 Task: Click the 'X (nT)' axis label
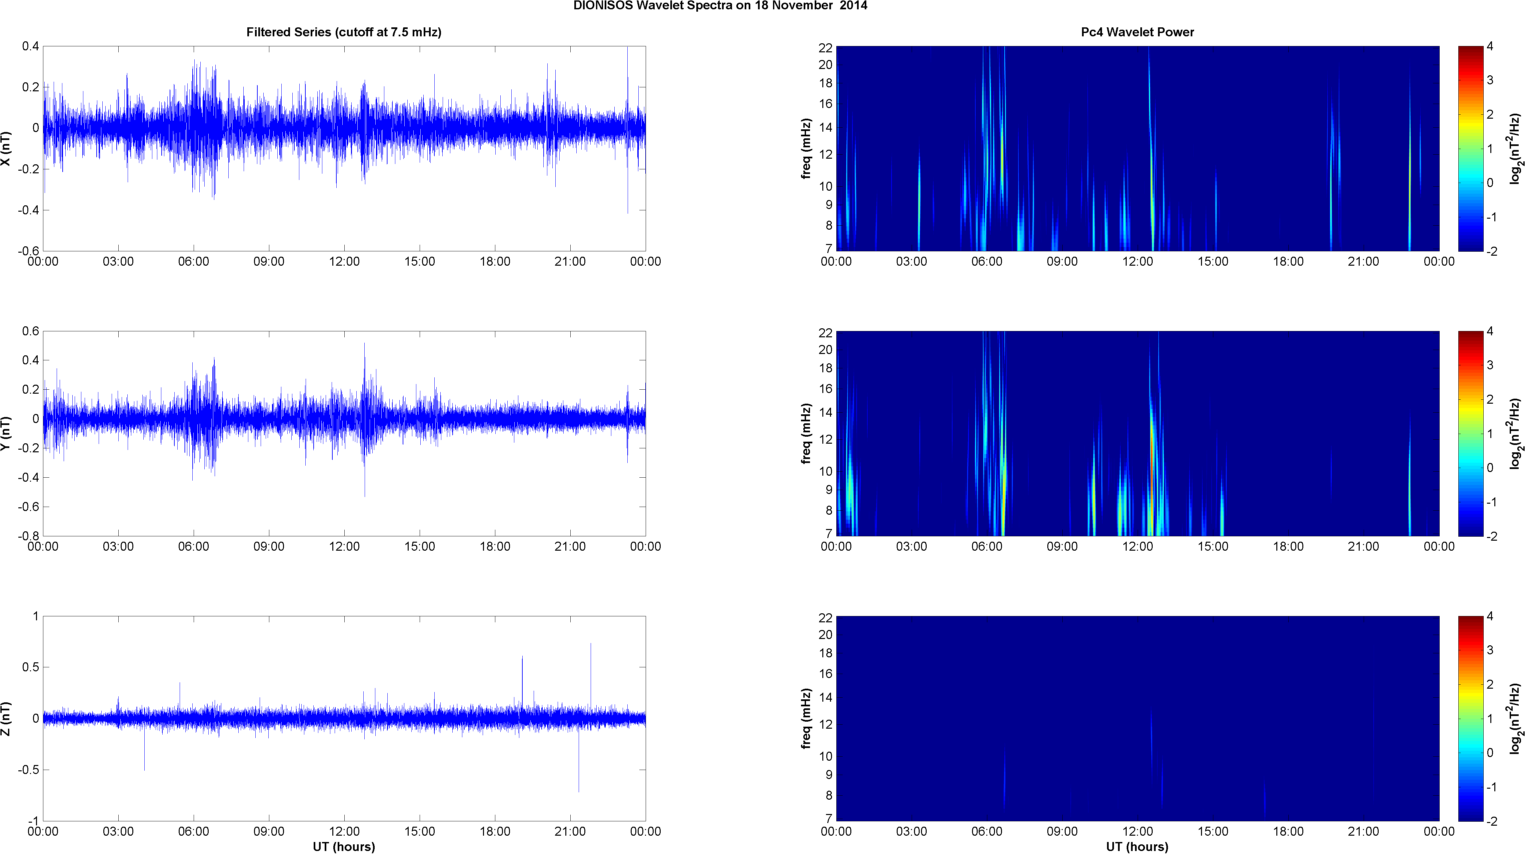[7, 148]
